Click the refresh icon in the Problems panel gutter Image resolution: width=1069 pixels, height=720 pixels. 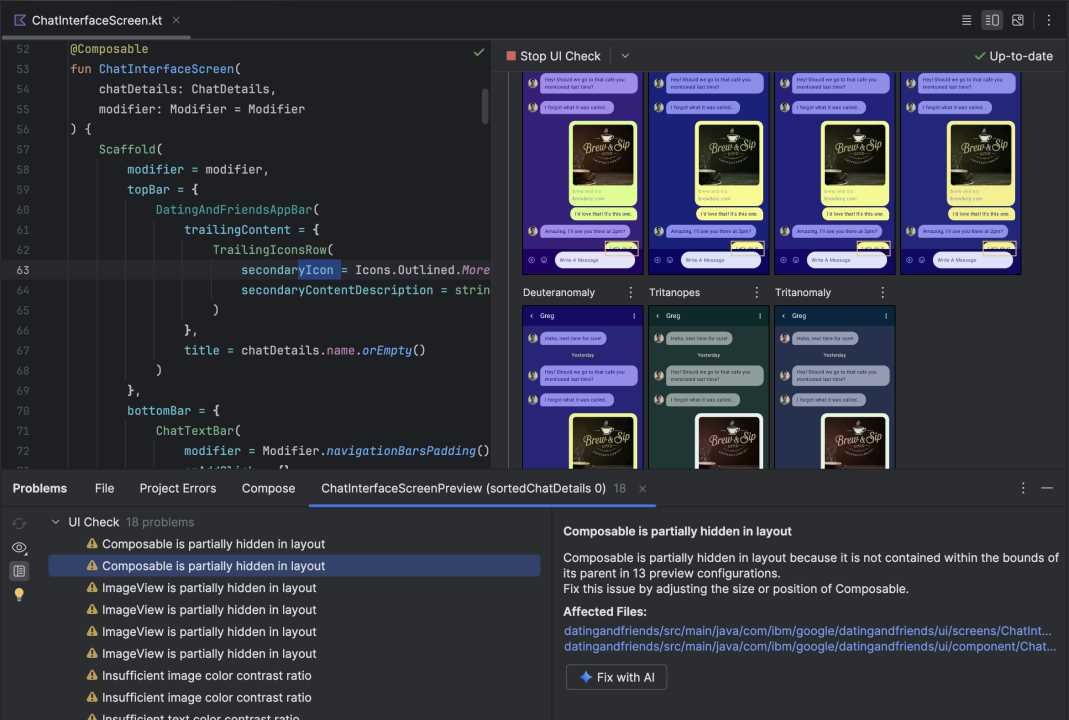pyautogui.click(x=19, y=521)
